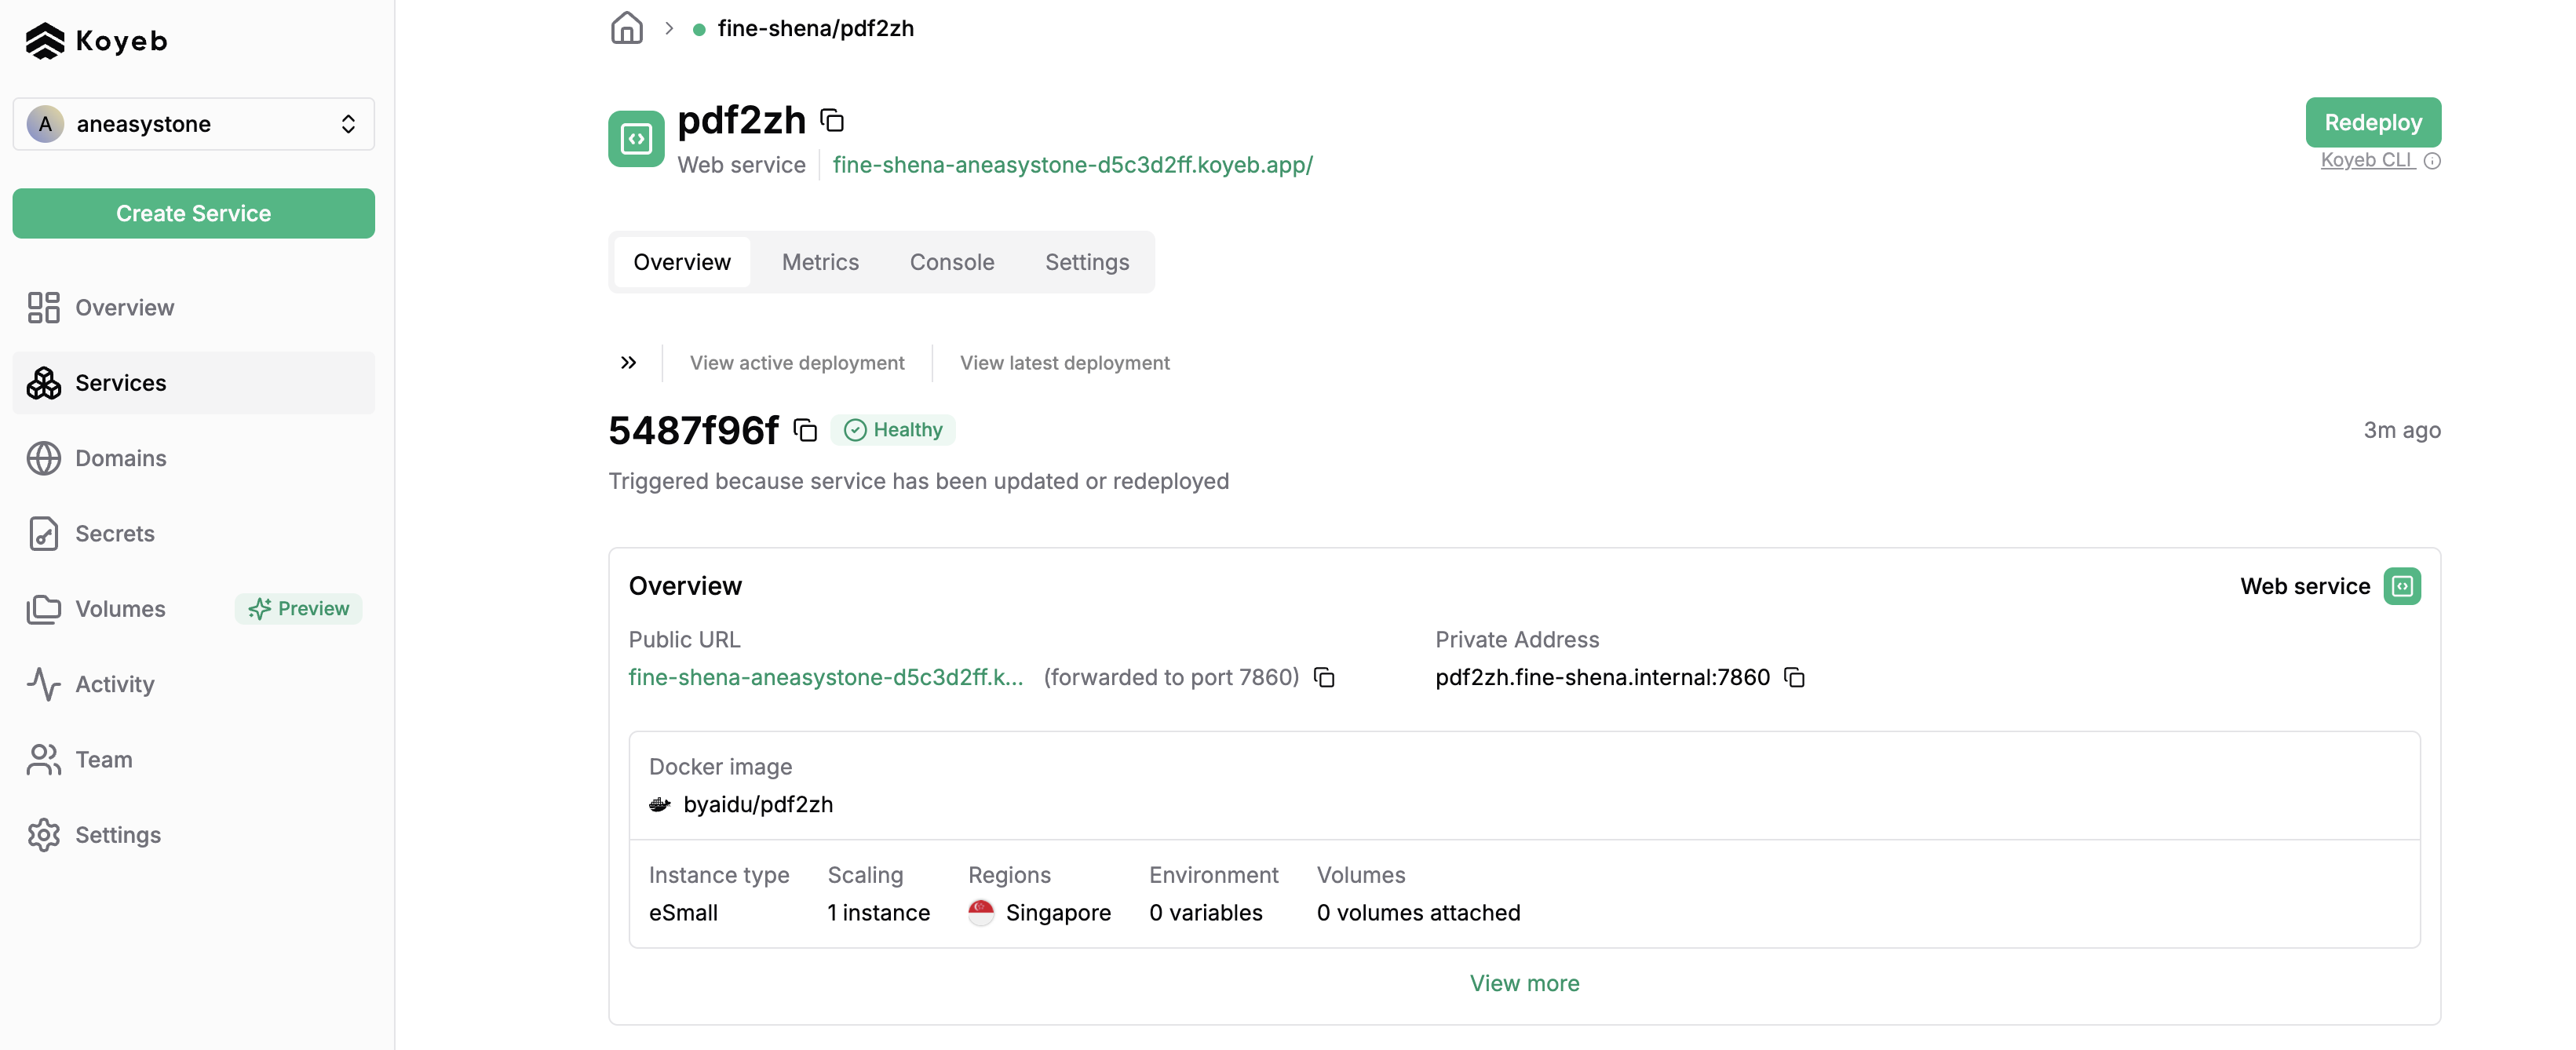Switch to the Metrics tab
This screenshot has width=2576, height=1050.
click(x=820, y=262)
